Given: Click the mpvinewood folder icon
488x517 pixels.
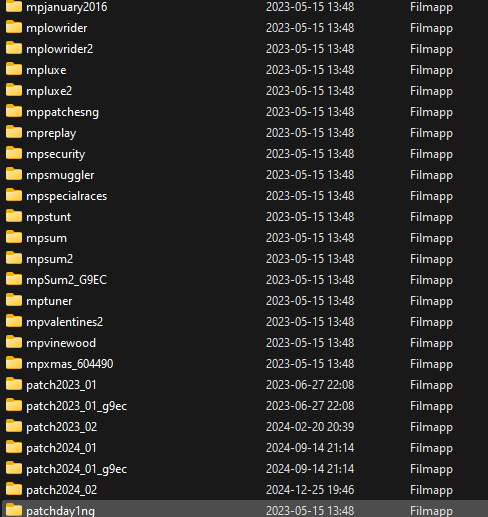Looking at the screenshot, I should (14, 342).
